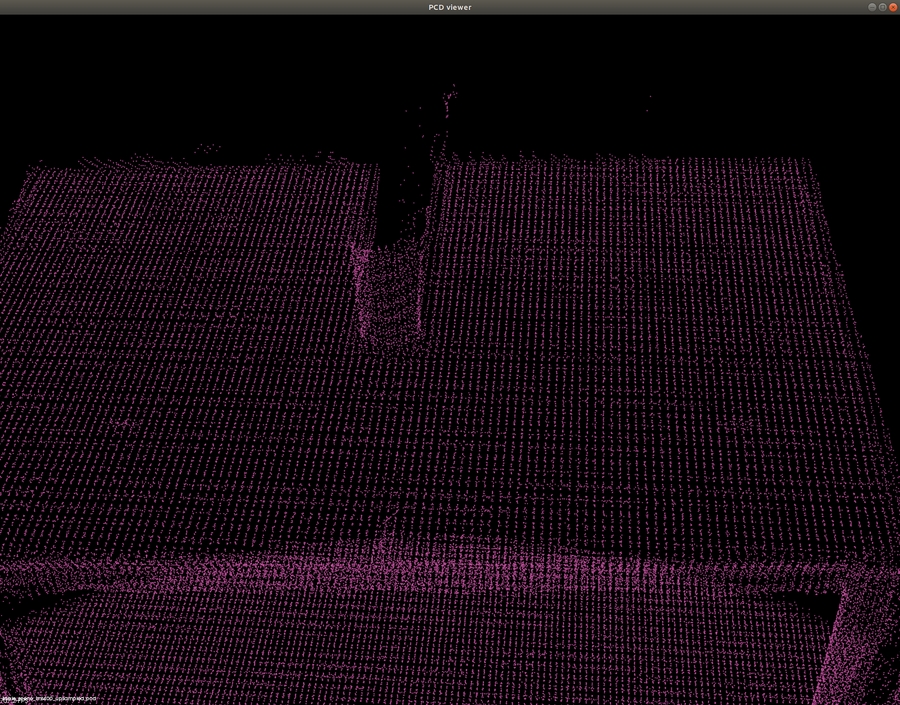
Task: Click the isolated point in the upper-right background
Action: (x=649, y=97)
